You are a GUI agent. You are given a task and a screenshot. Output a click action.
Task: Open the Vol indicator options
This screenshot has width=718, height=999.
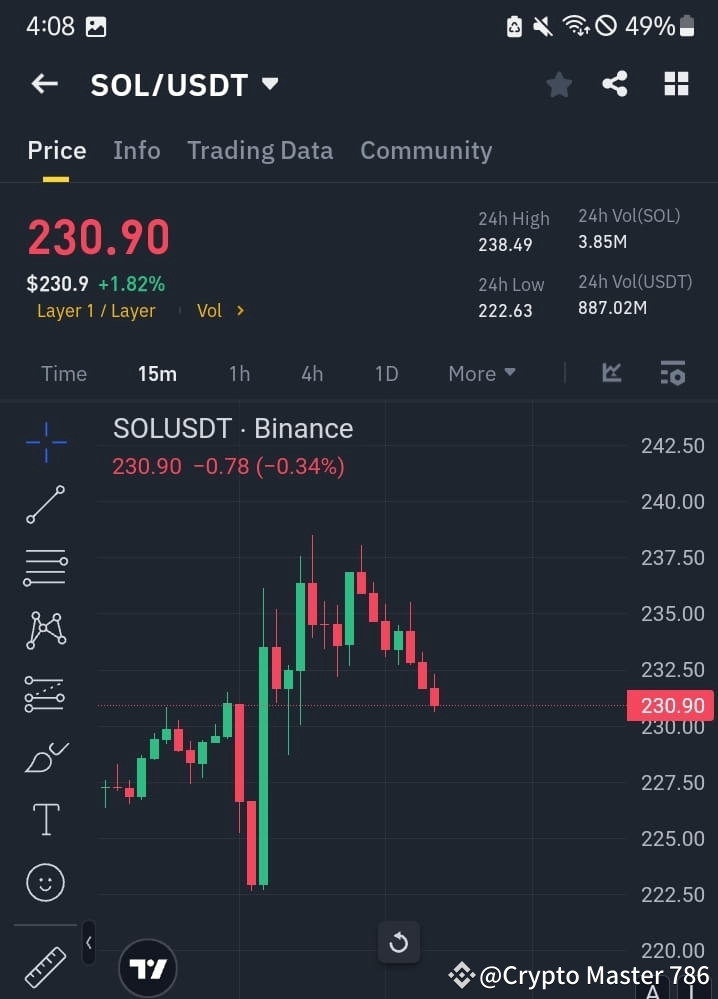pyautogui.click(x=218, y=310)
